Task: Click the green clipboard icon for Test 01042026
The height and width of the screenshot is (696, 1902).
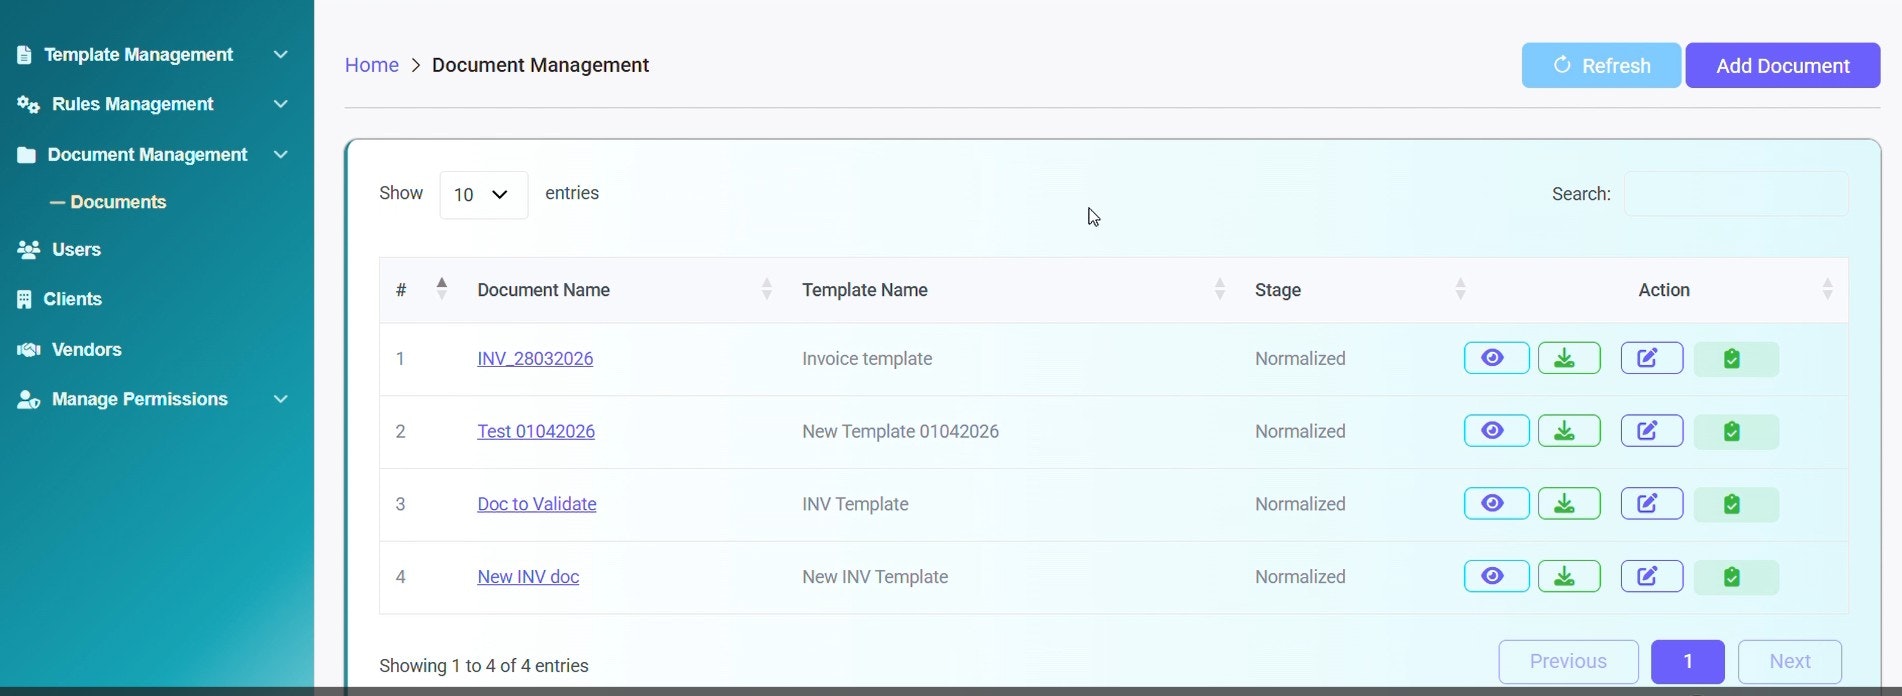Action: (1736, 432)
